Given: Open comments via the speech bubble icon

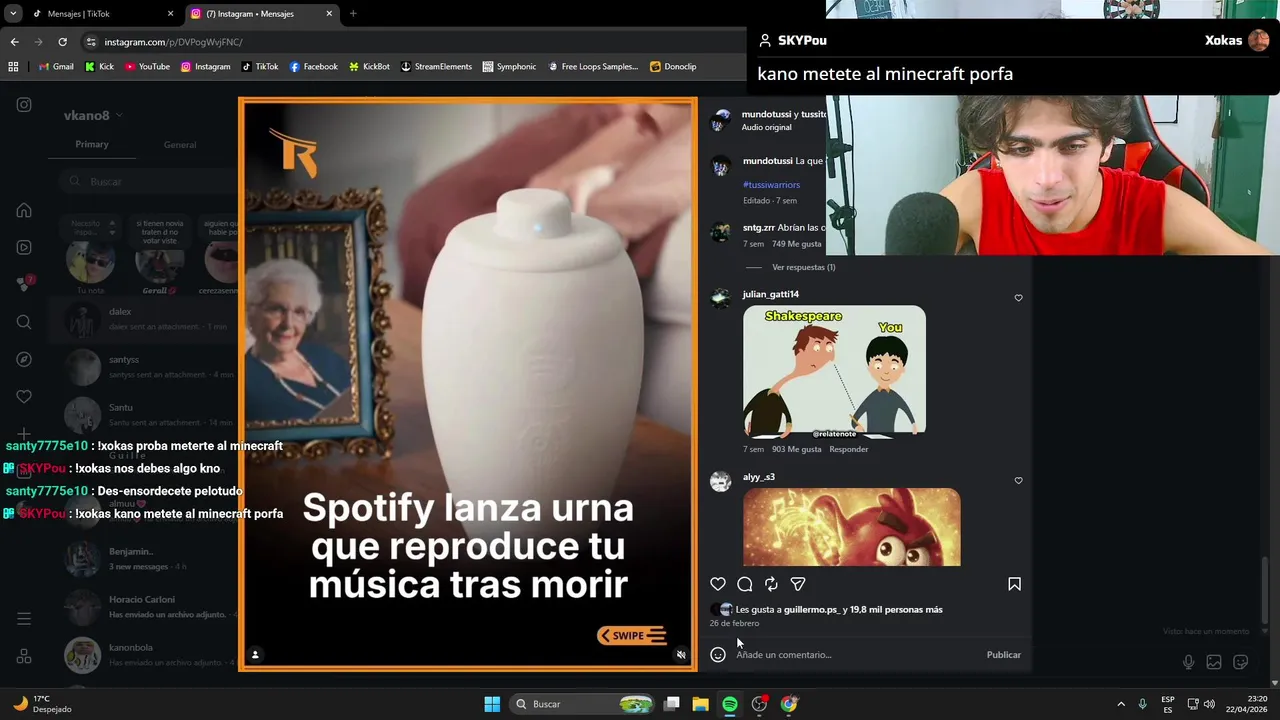Looking at the screenshot, I should pyautogui.click(x=745, y=584).
